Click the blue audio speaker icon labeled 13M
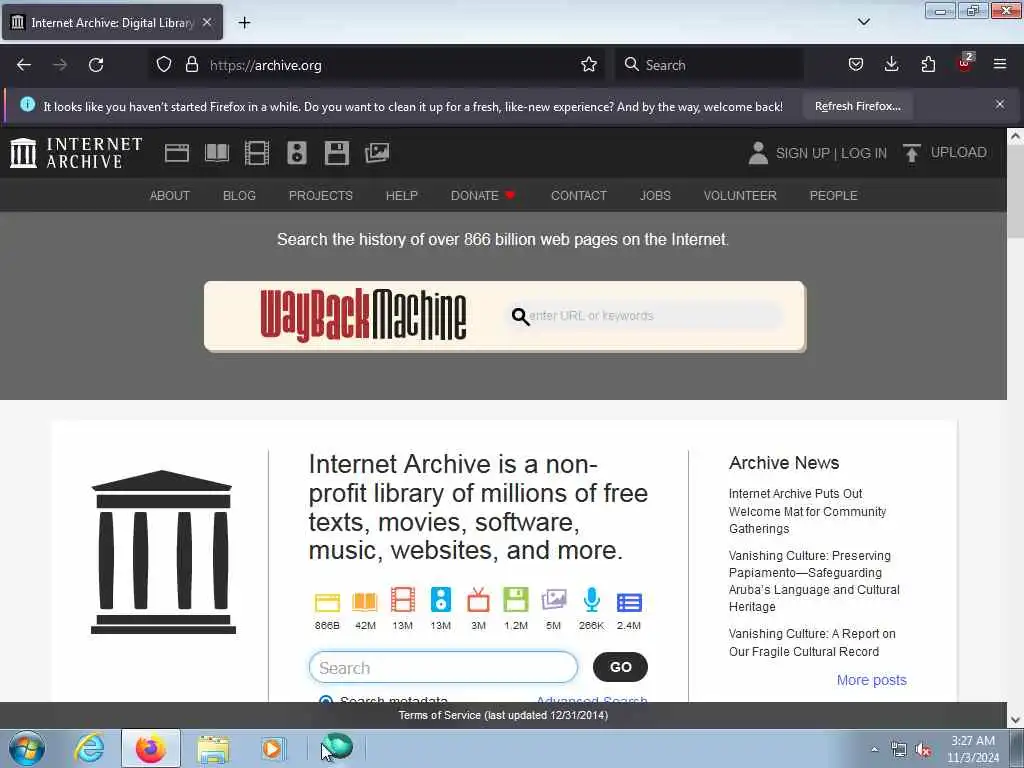 pyautogui.click(x=441, y=600)
